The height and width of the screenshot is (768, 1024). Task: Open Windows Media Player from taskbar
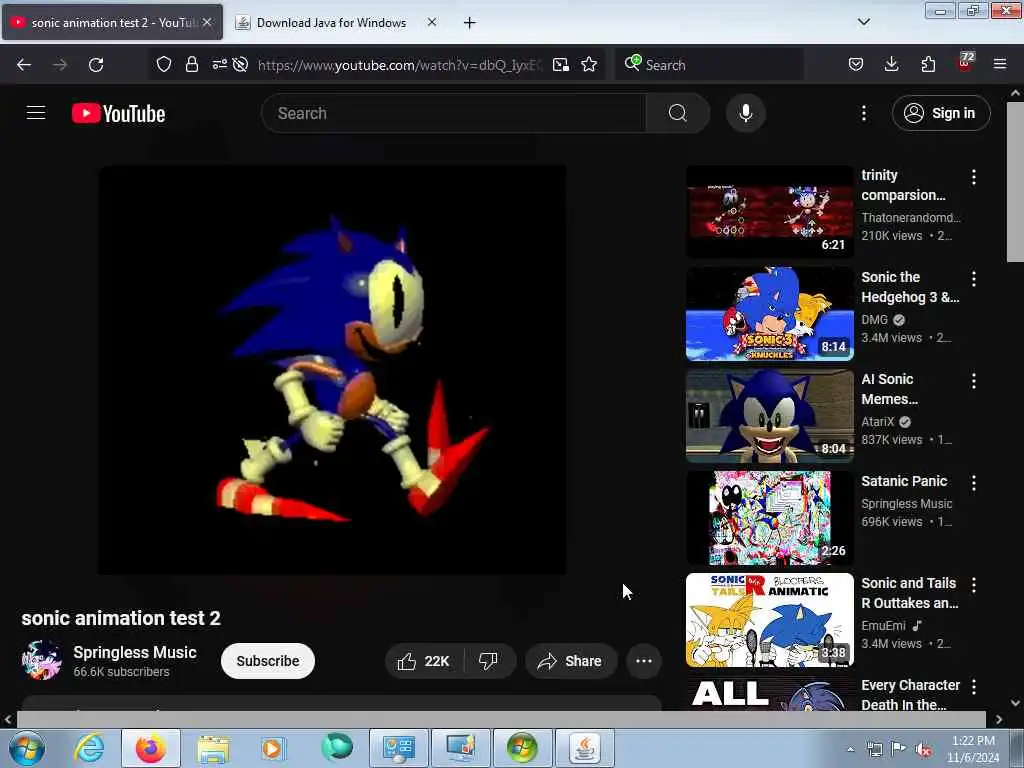tap(273, 748)
